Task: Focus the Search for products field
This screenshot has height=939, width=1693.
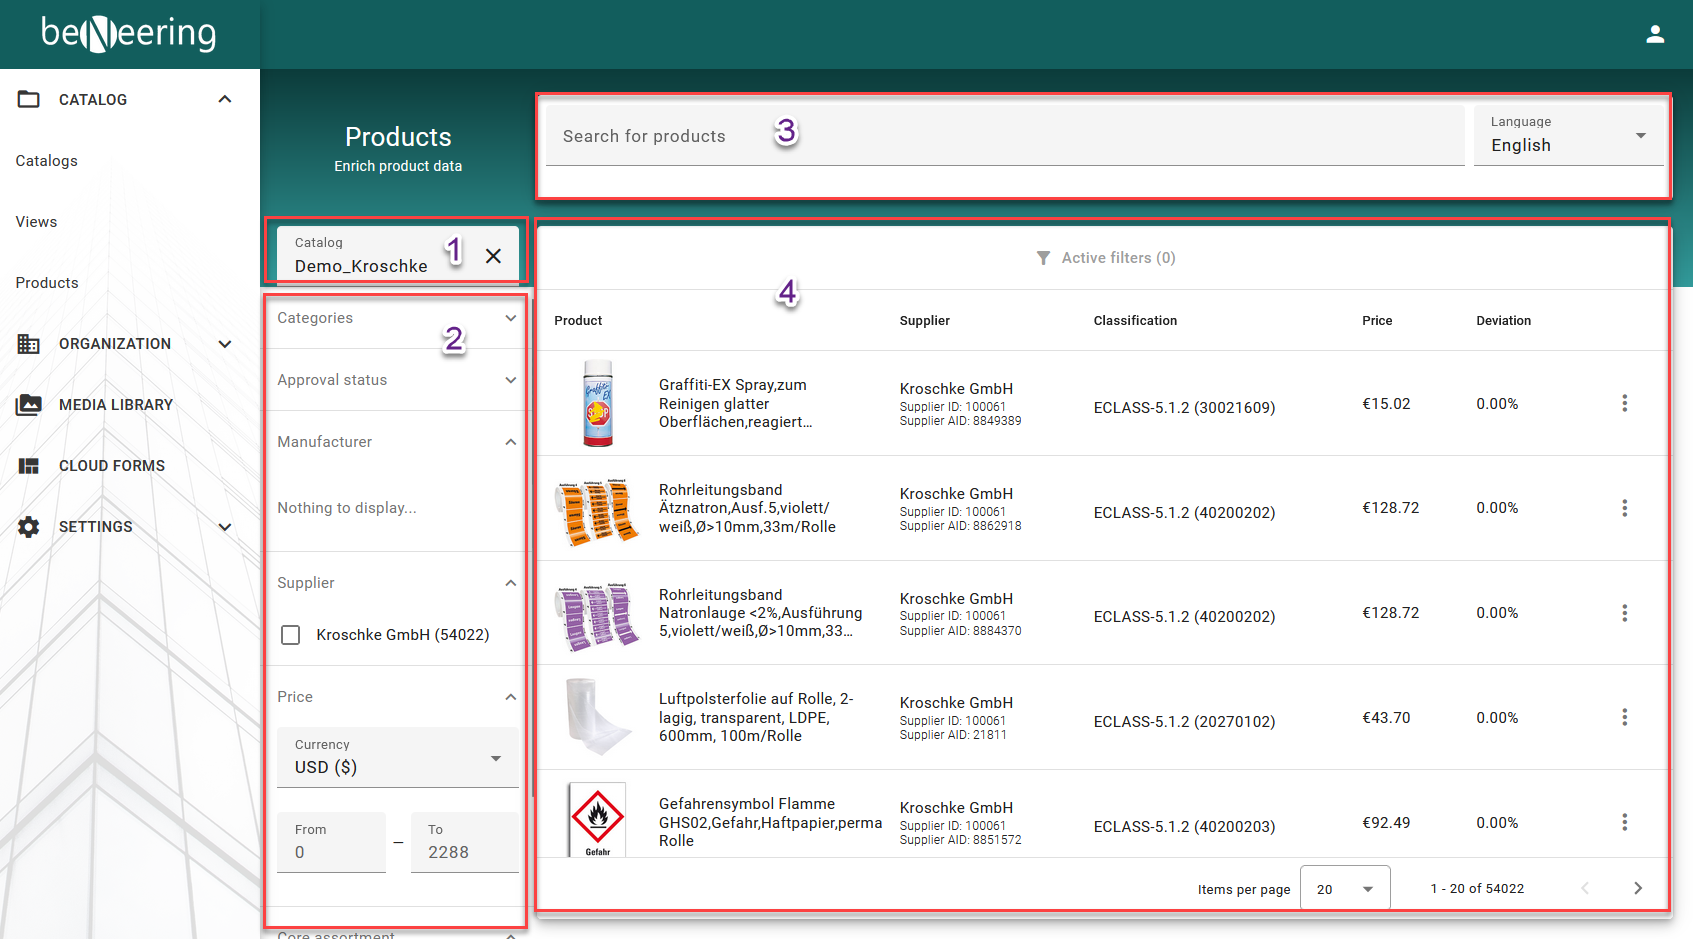Action: point(1005,135)
